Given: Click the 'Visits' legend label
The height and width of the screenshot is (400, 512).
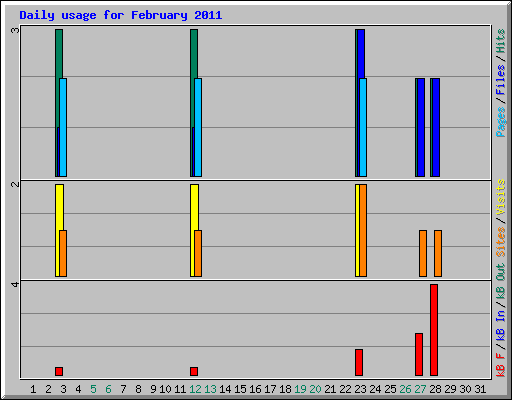Looking at the screenshot, I should 501,197.
